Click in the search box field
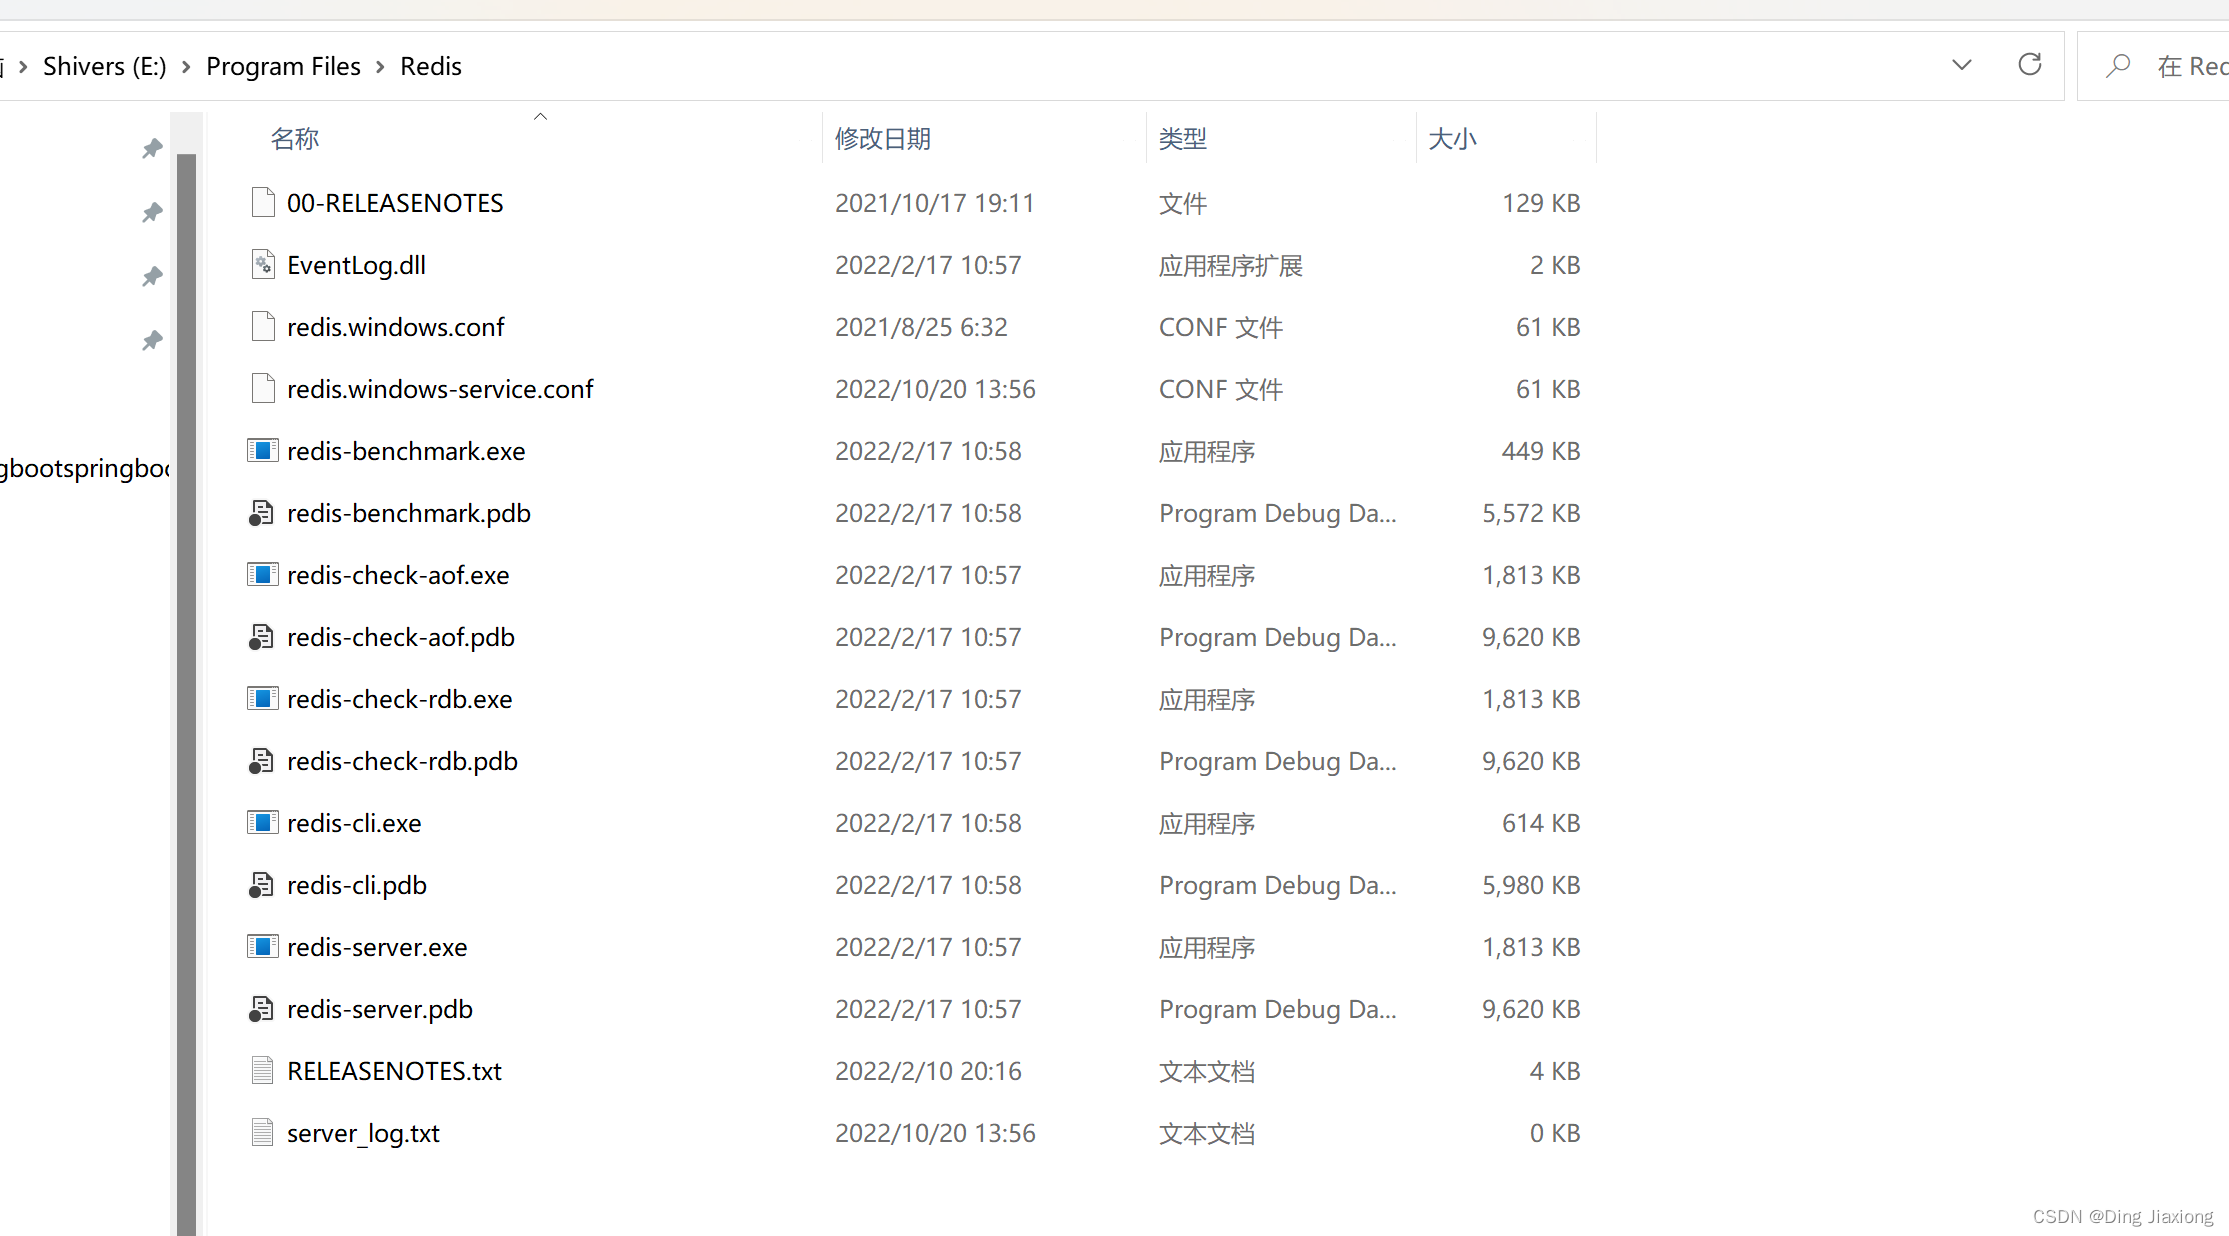Screen dimensions: 2229x1236 click(x=2153, y=66)
